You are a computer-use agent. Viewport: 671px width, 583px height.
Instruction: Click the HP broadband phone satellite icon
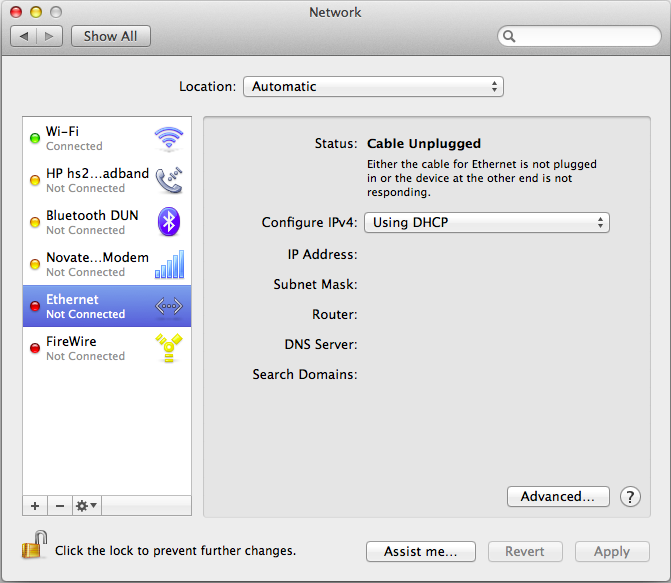tap(168, 180)
